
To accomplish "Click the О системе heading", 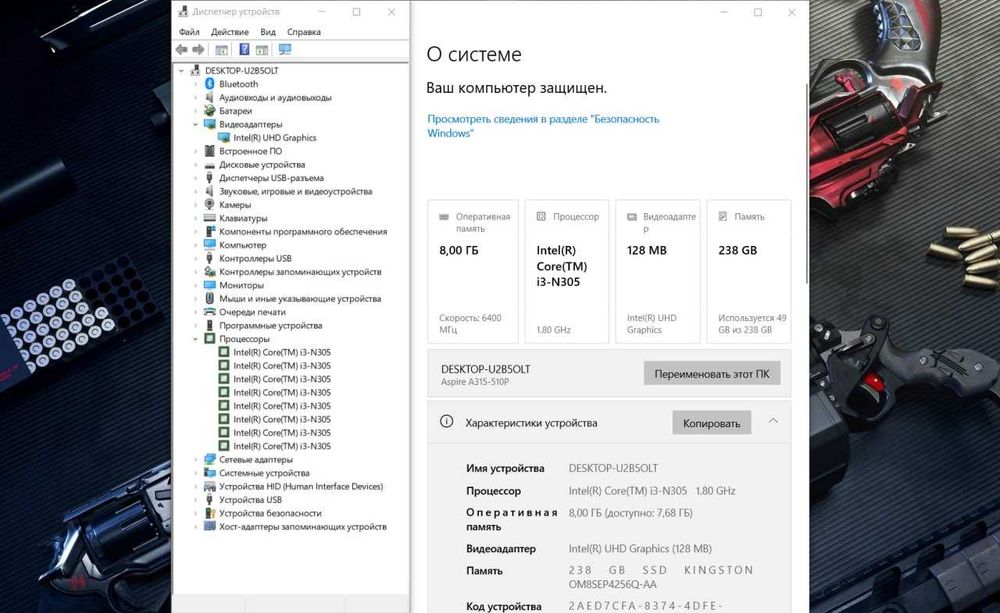I will pos(474,54).
